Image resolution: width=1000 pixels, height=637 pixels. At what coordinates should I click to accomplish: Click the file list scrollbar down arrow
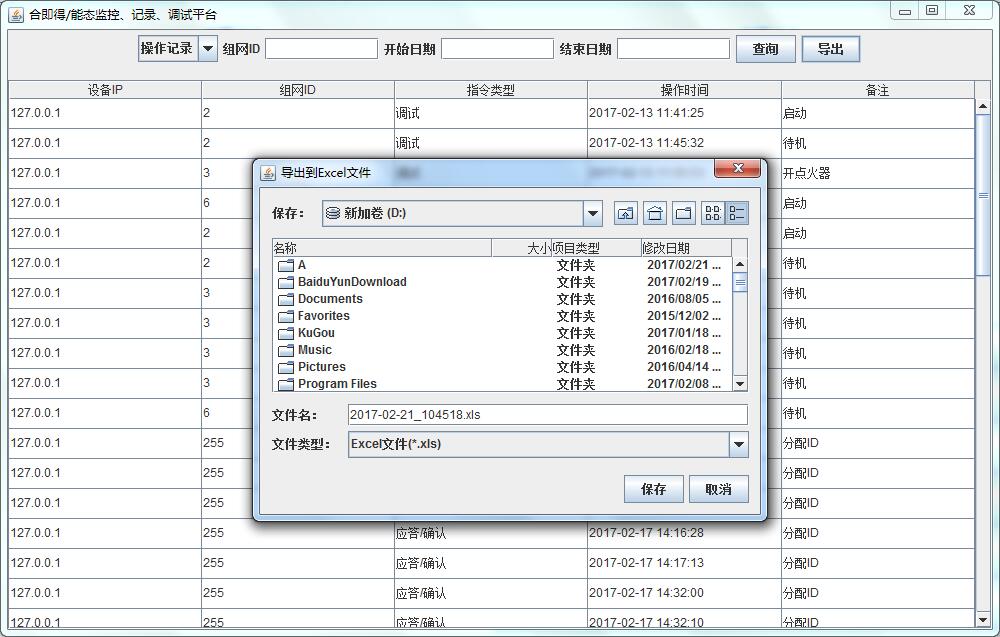[740, 384]
